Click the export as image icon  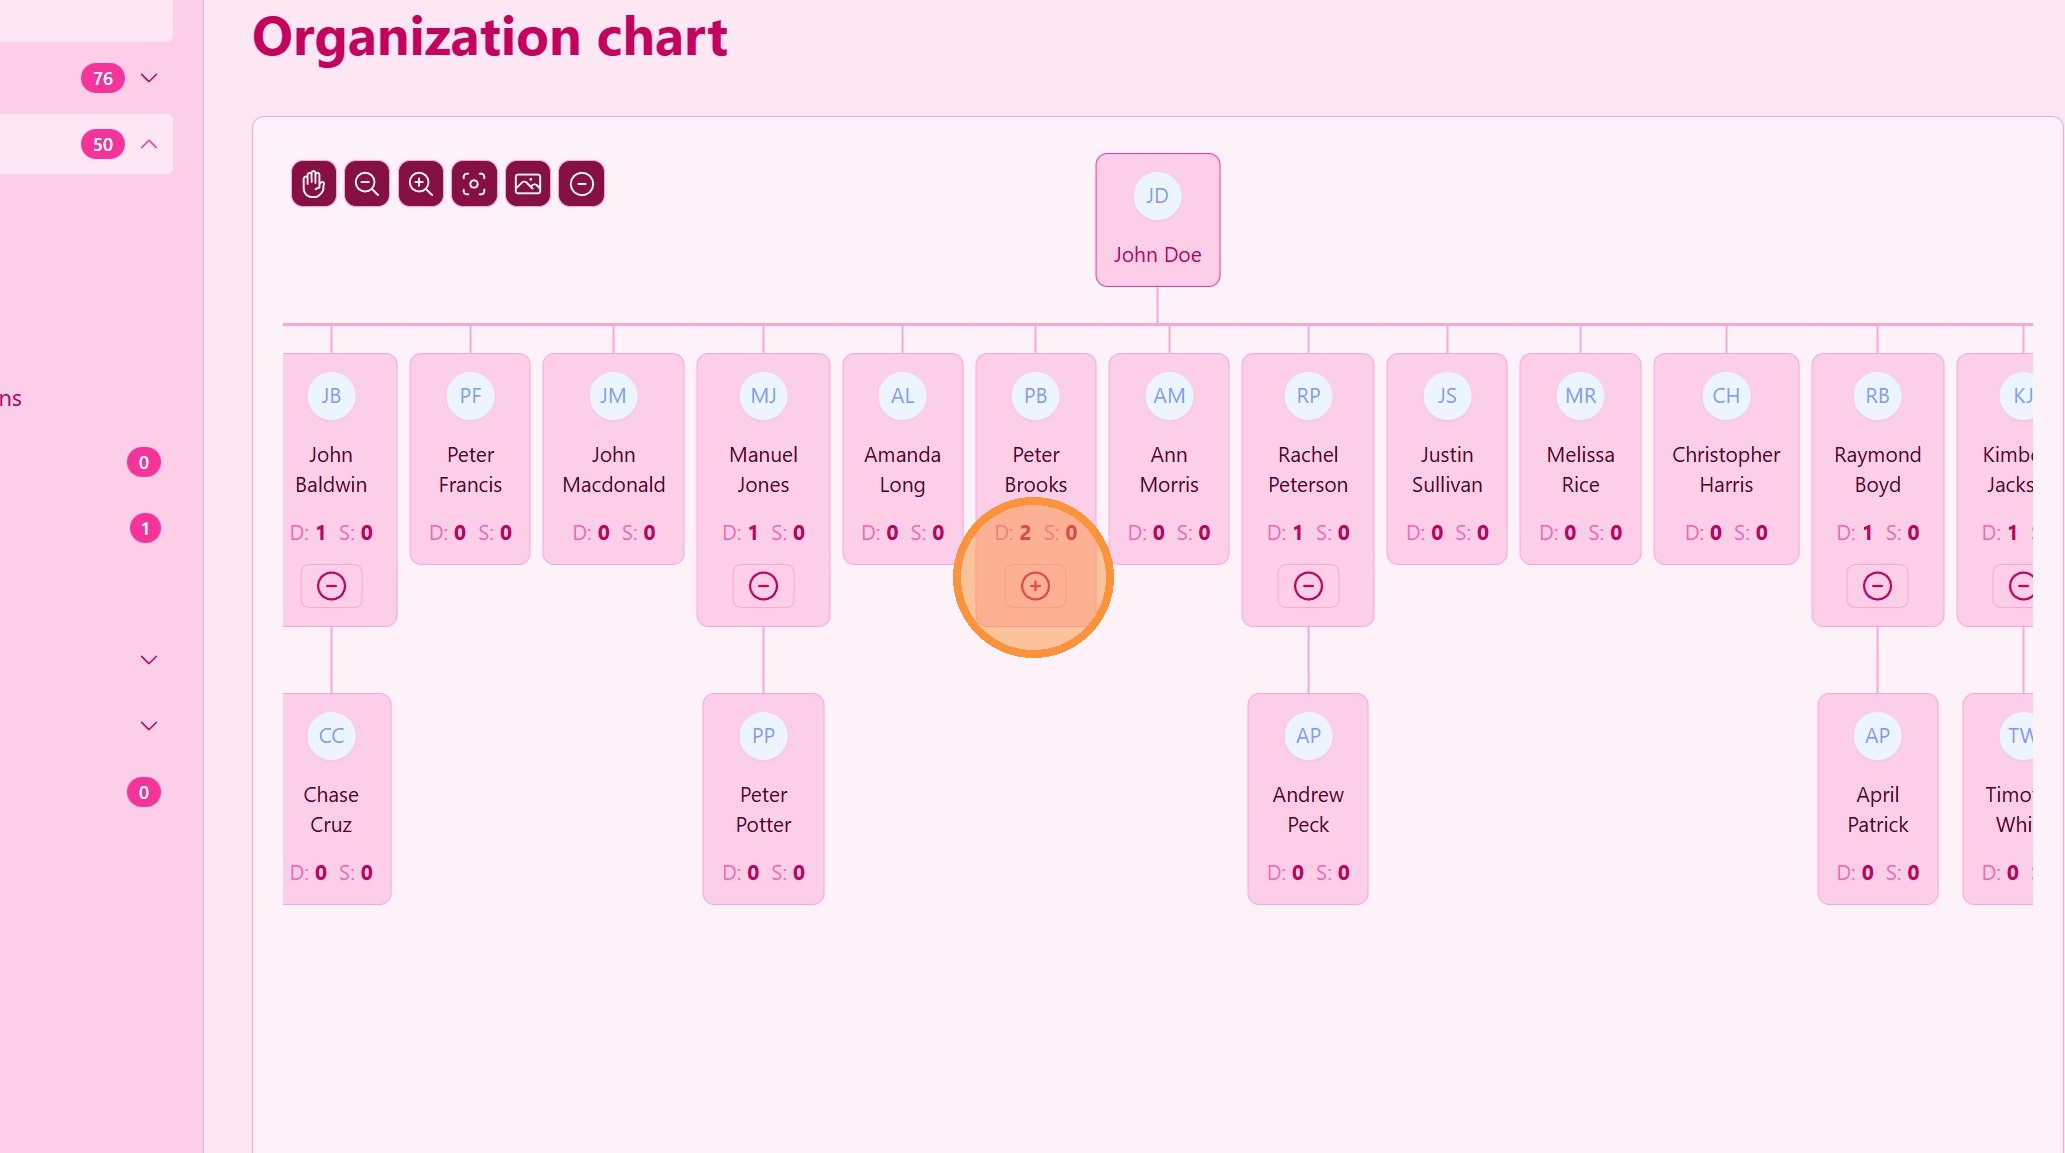click(x=528, y=184)
